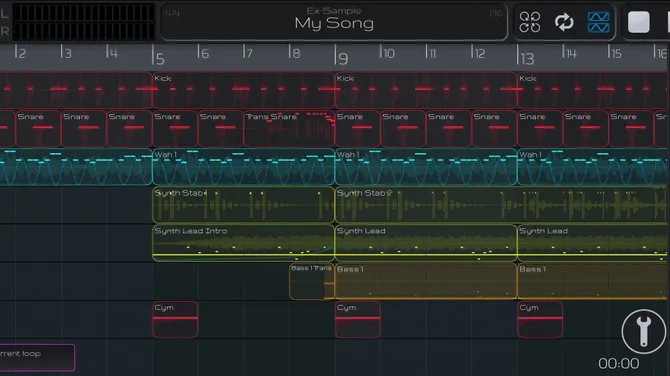Jump to bar 5 on the ruler

point(158,56)
